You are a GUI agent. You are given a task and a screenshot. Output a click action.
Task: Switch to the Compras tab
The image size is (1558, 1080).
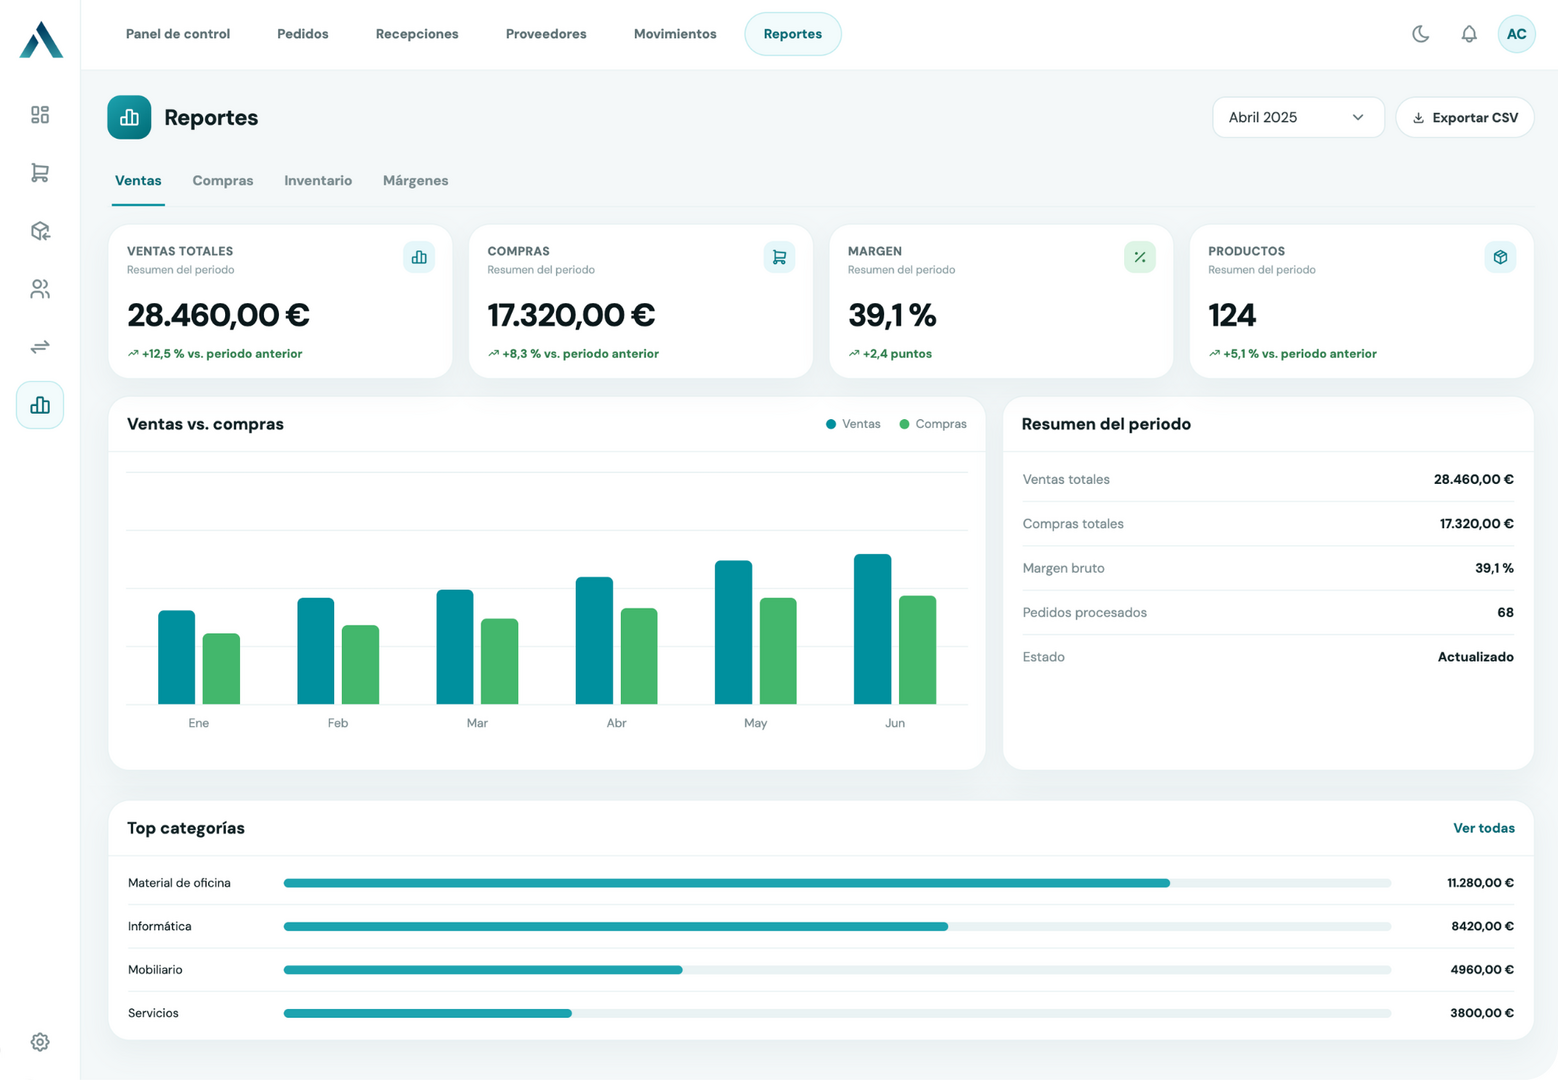pos(223,181)
